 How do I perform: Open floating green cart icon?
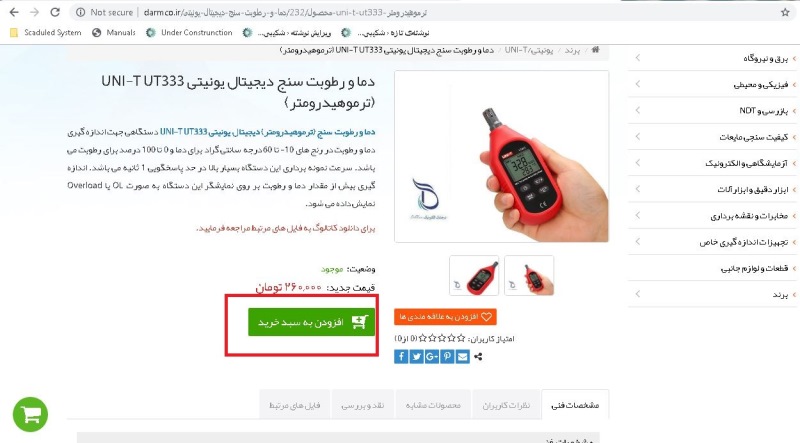pyautogui.click(x=31, y=415)
